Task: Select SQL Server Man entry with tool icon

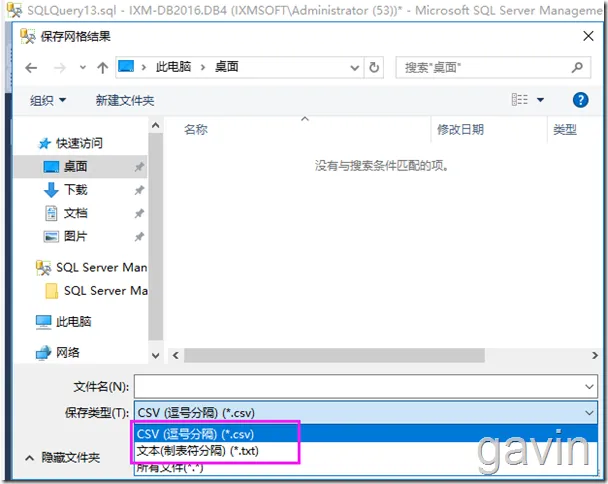Action: pos(92,267)
